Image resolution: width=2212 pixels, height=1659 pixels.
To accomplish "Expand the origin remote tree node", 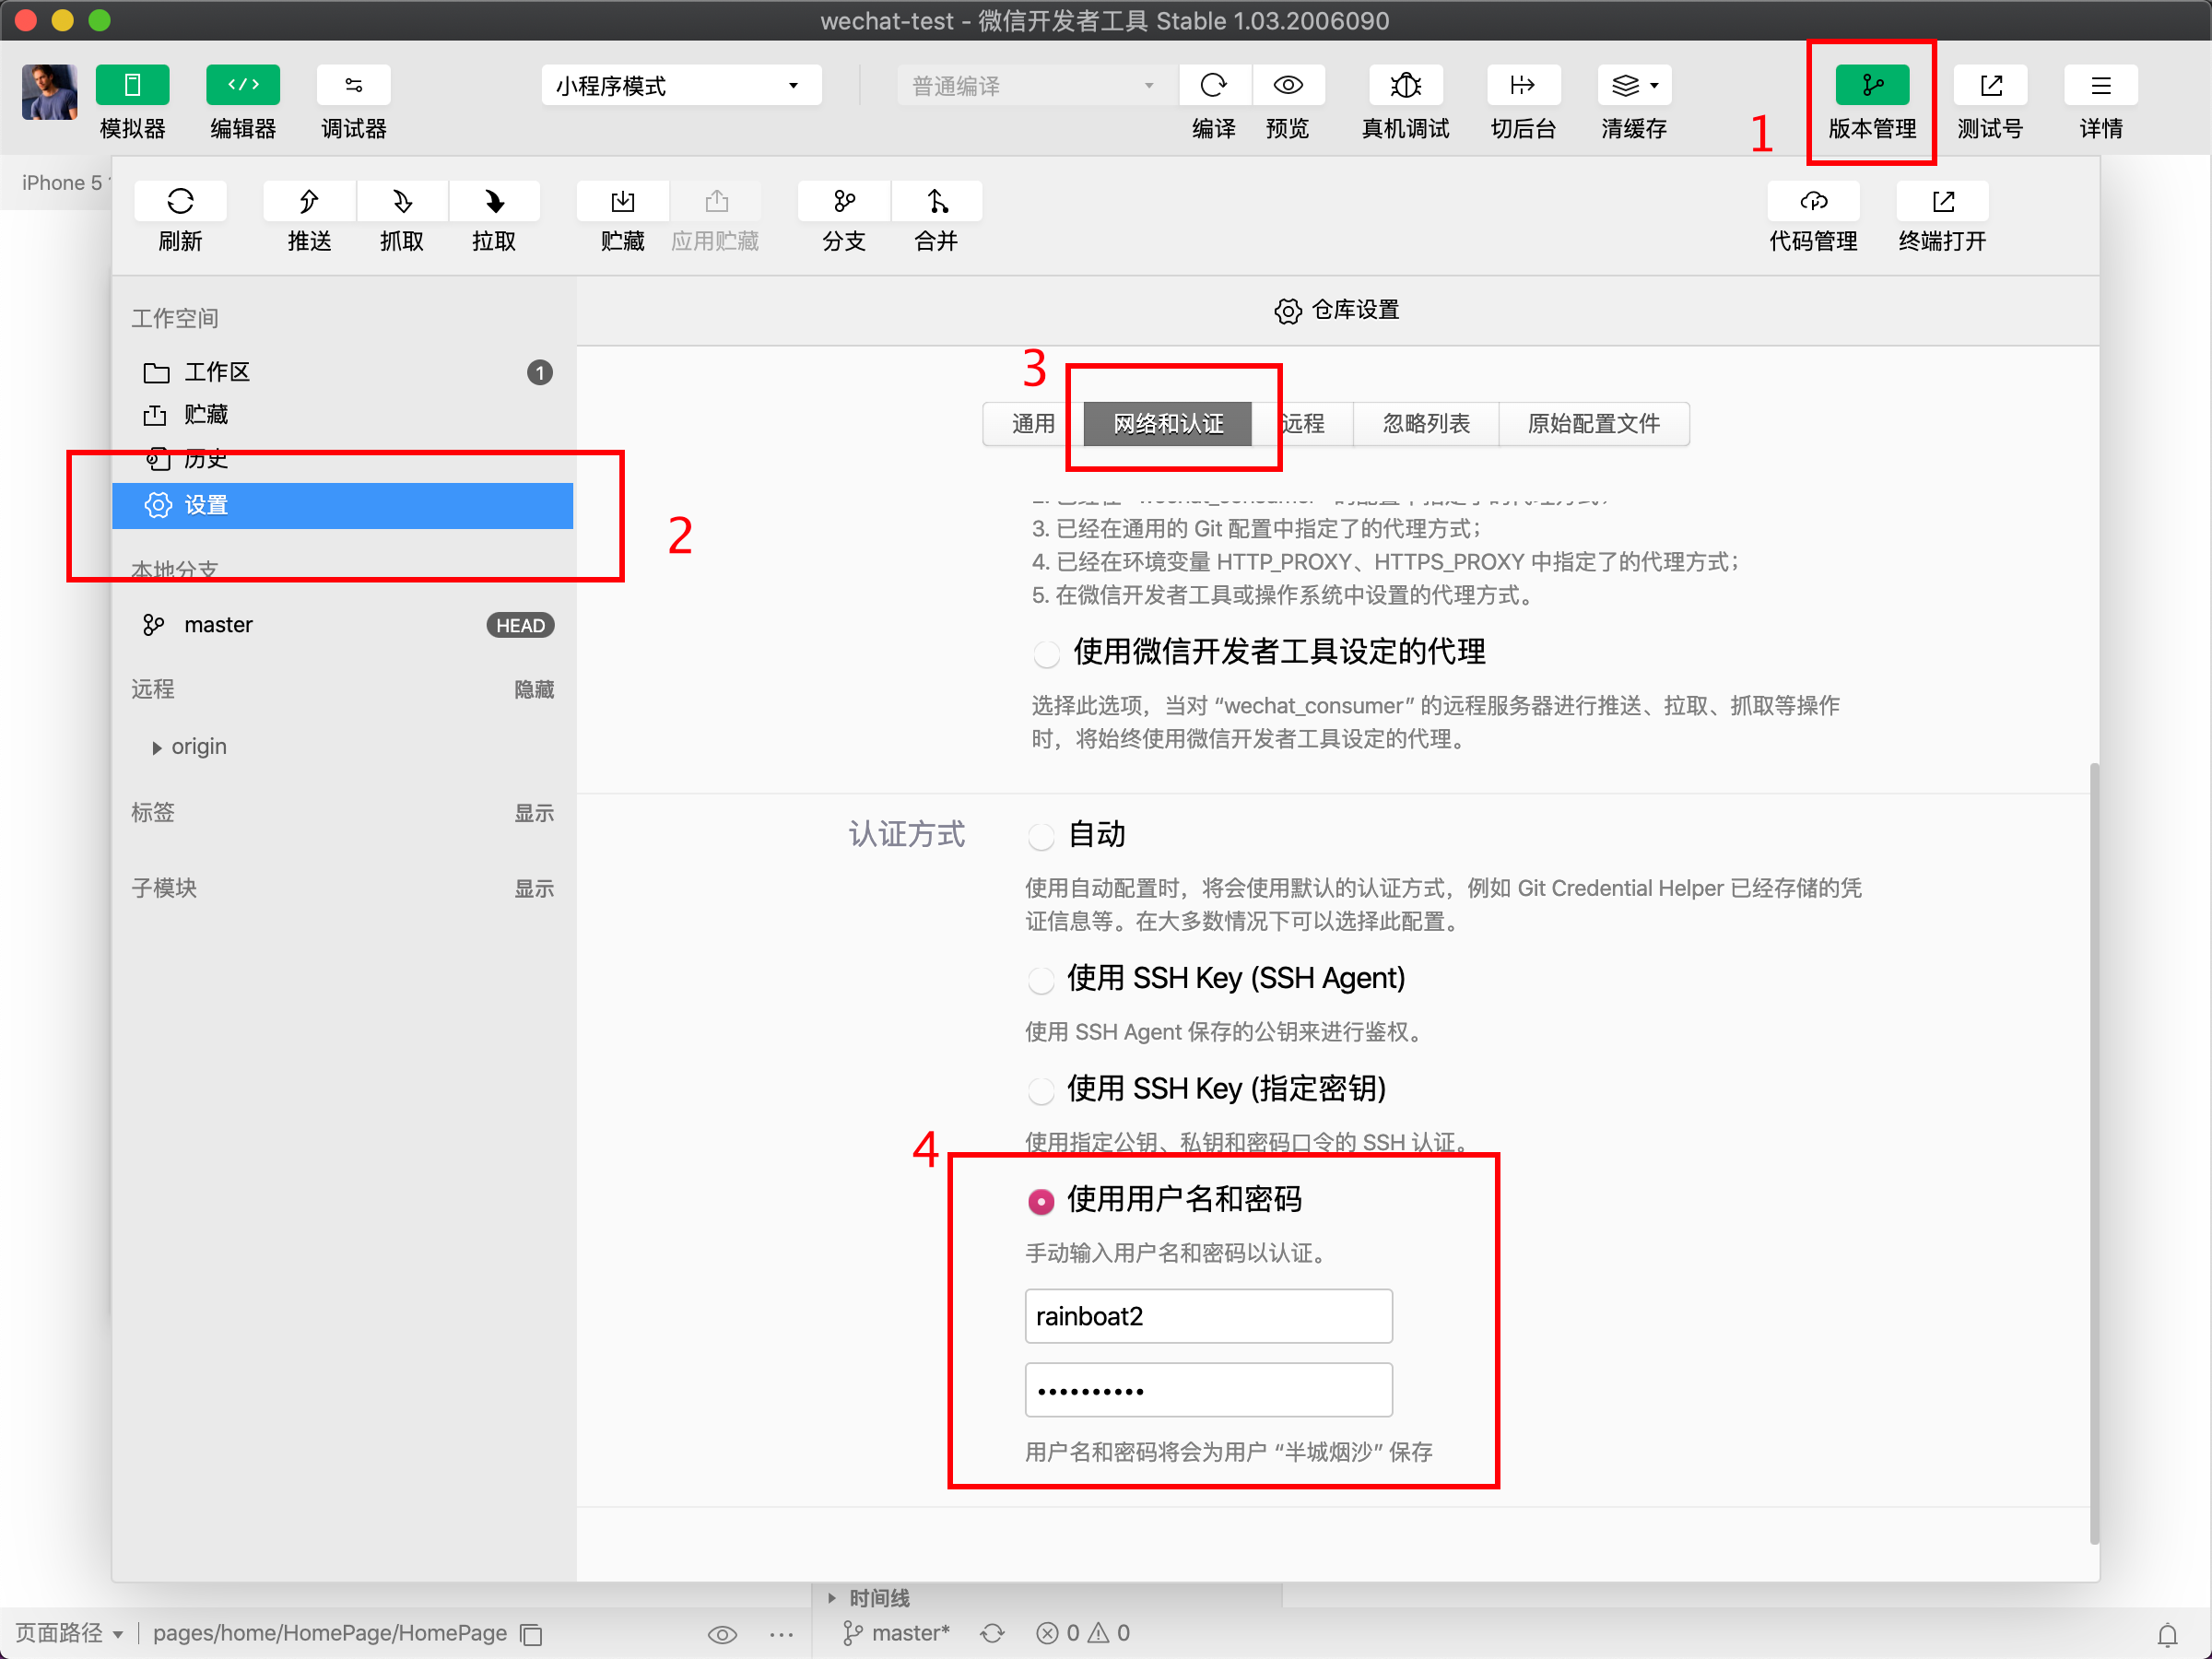I will (x=157, y=747).
